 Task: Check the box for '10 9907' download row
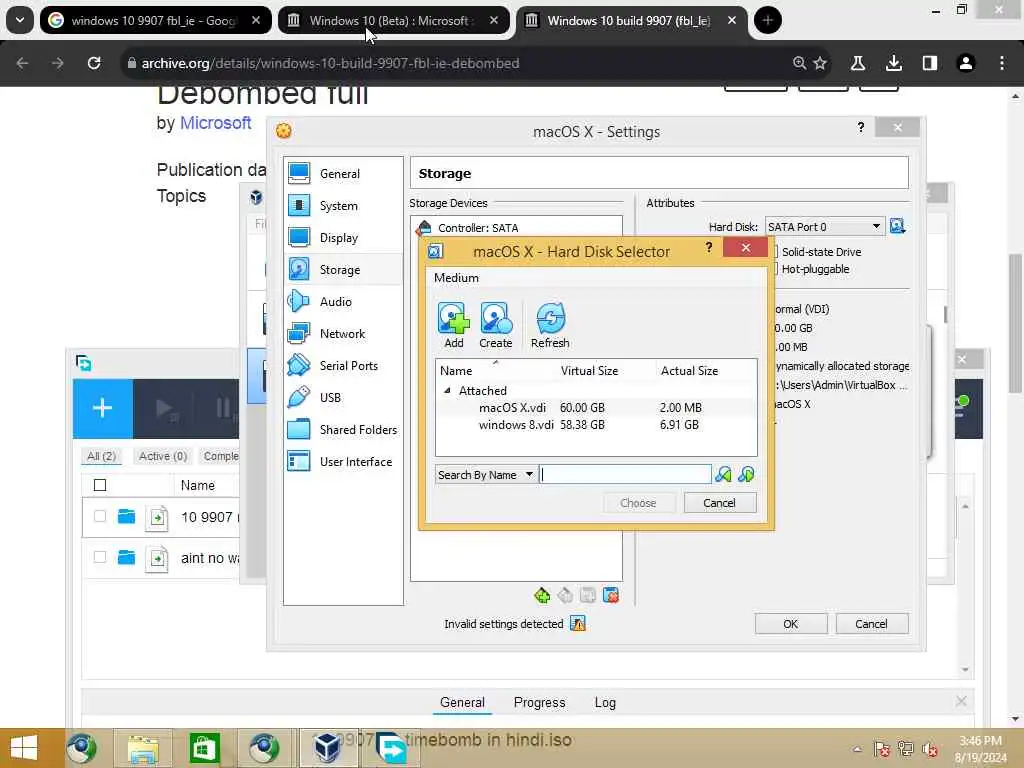pos(100,517)
